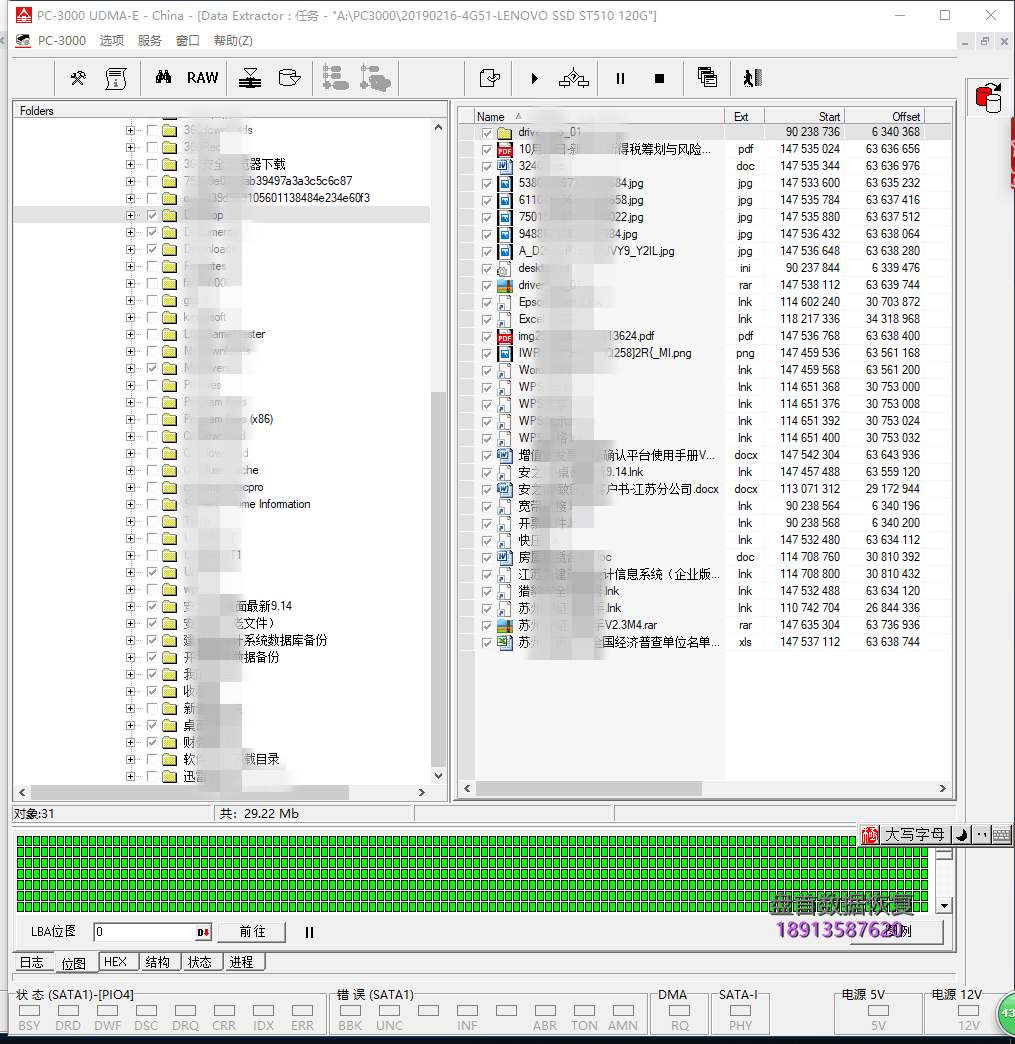
Task: Click the red database icon at right
Action: pos(988,97)
